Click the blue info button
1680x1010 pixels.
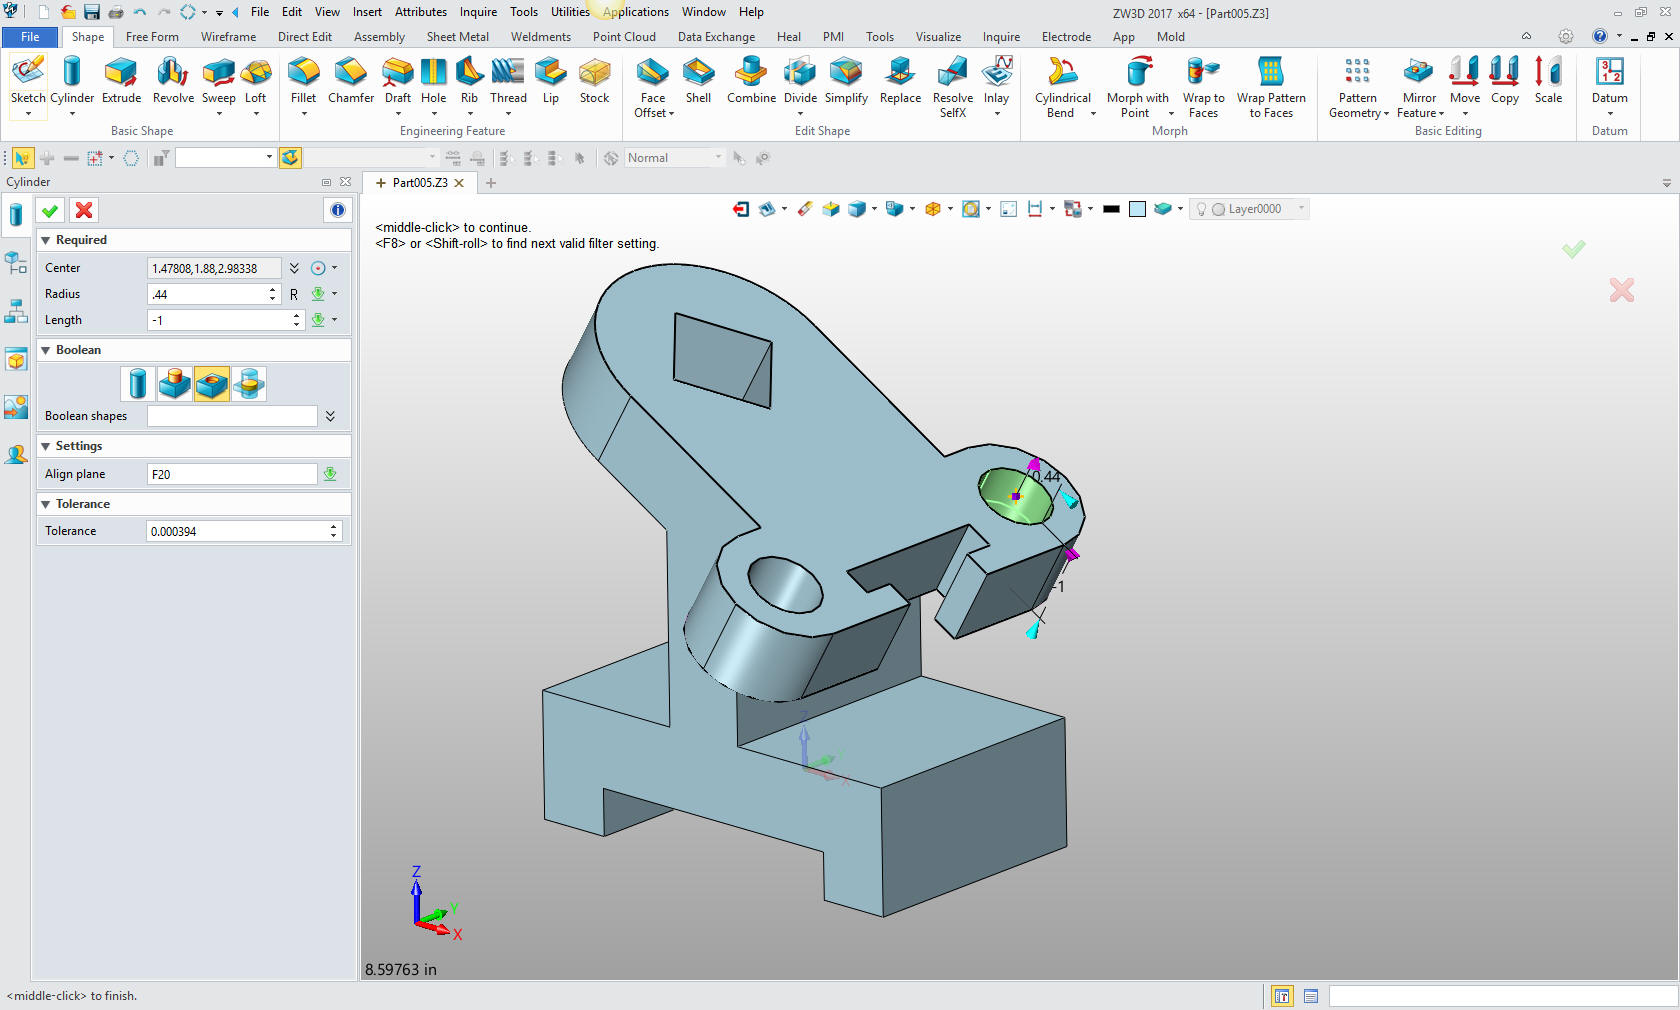337,210
